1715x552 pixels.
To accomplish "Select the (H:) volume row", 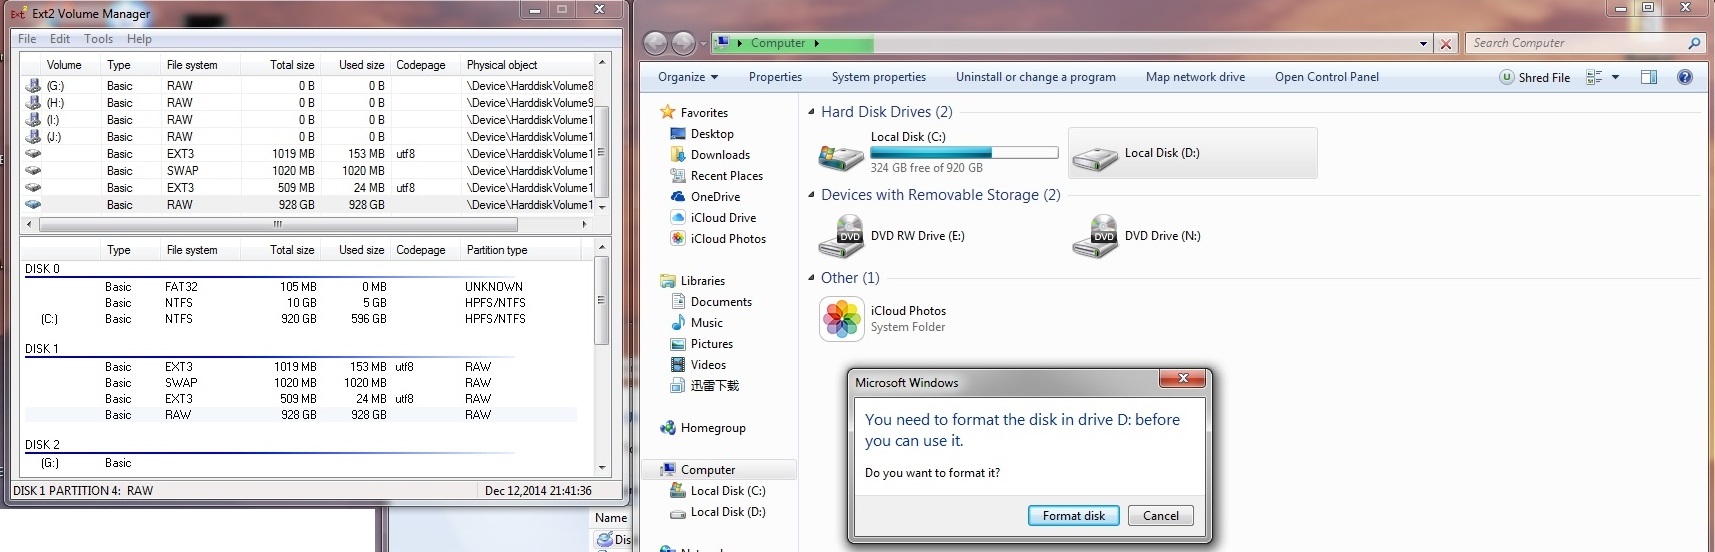I will pyautogui.click(x=307, y=103).
